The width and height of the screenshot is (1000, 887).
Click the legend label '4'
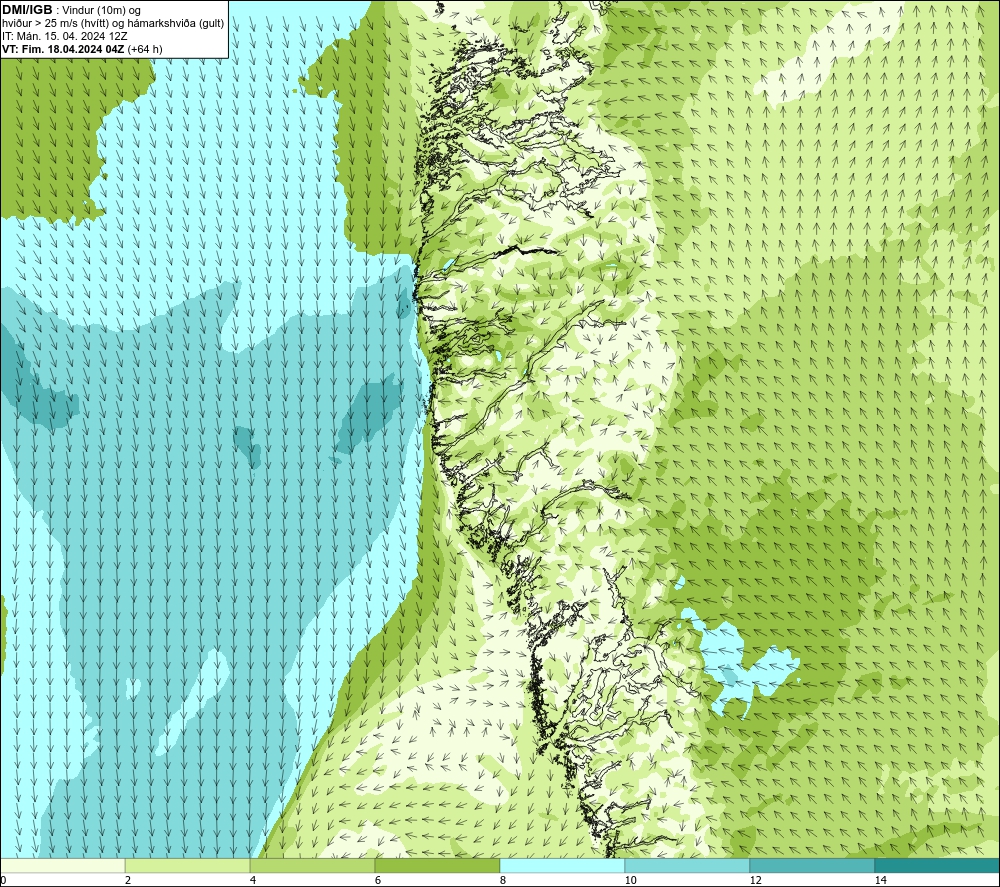coord(253,880)
